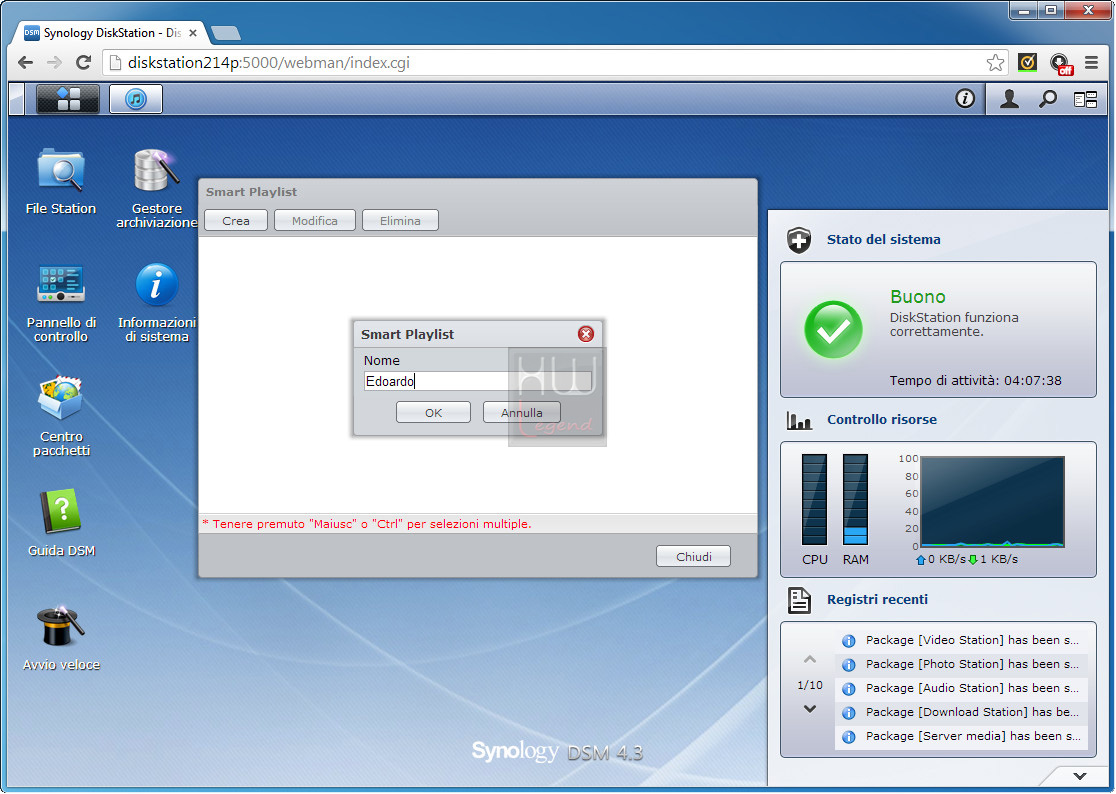Click the Registri recenti document icon

click(x=799, y=600)
